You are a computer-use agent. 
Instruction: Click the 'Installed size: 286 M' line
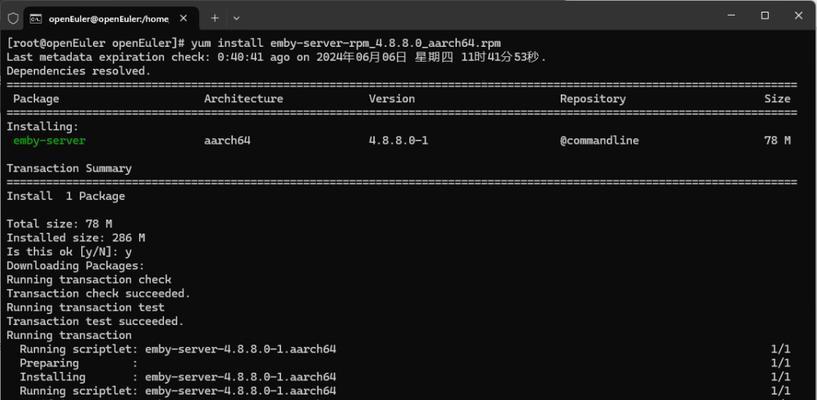[76, 238]
